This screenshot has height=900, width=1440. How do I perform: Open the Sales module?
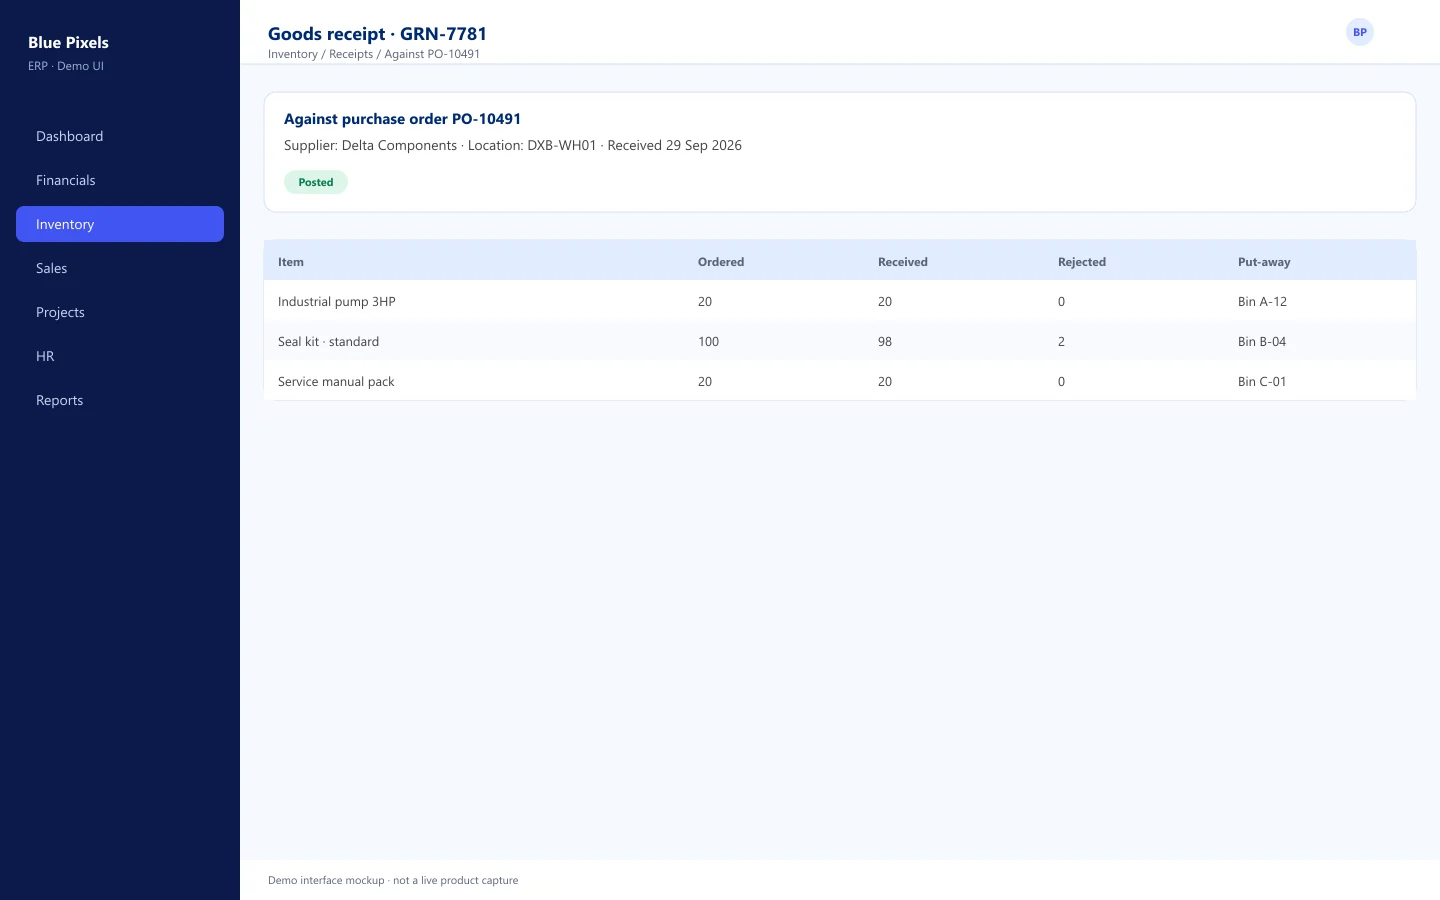coord(120,268)
